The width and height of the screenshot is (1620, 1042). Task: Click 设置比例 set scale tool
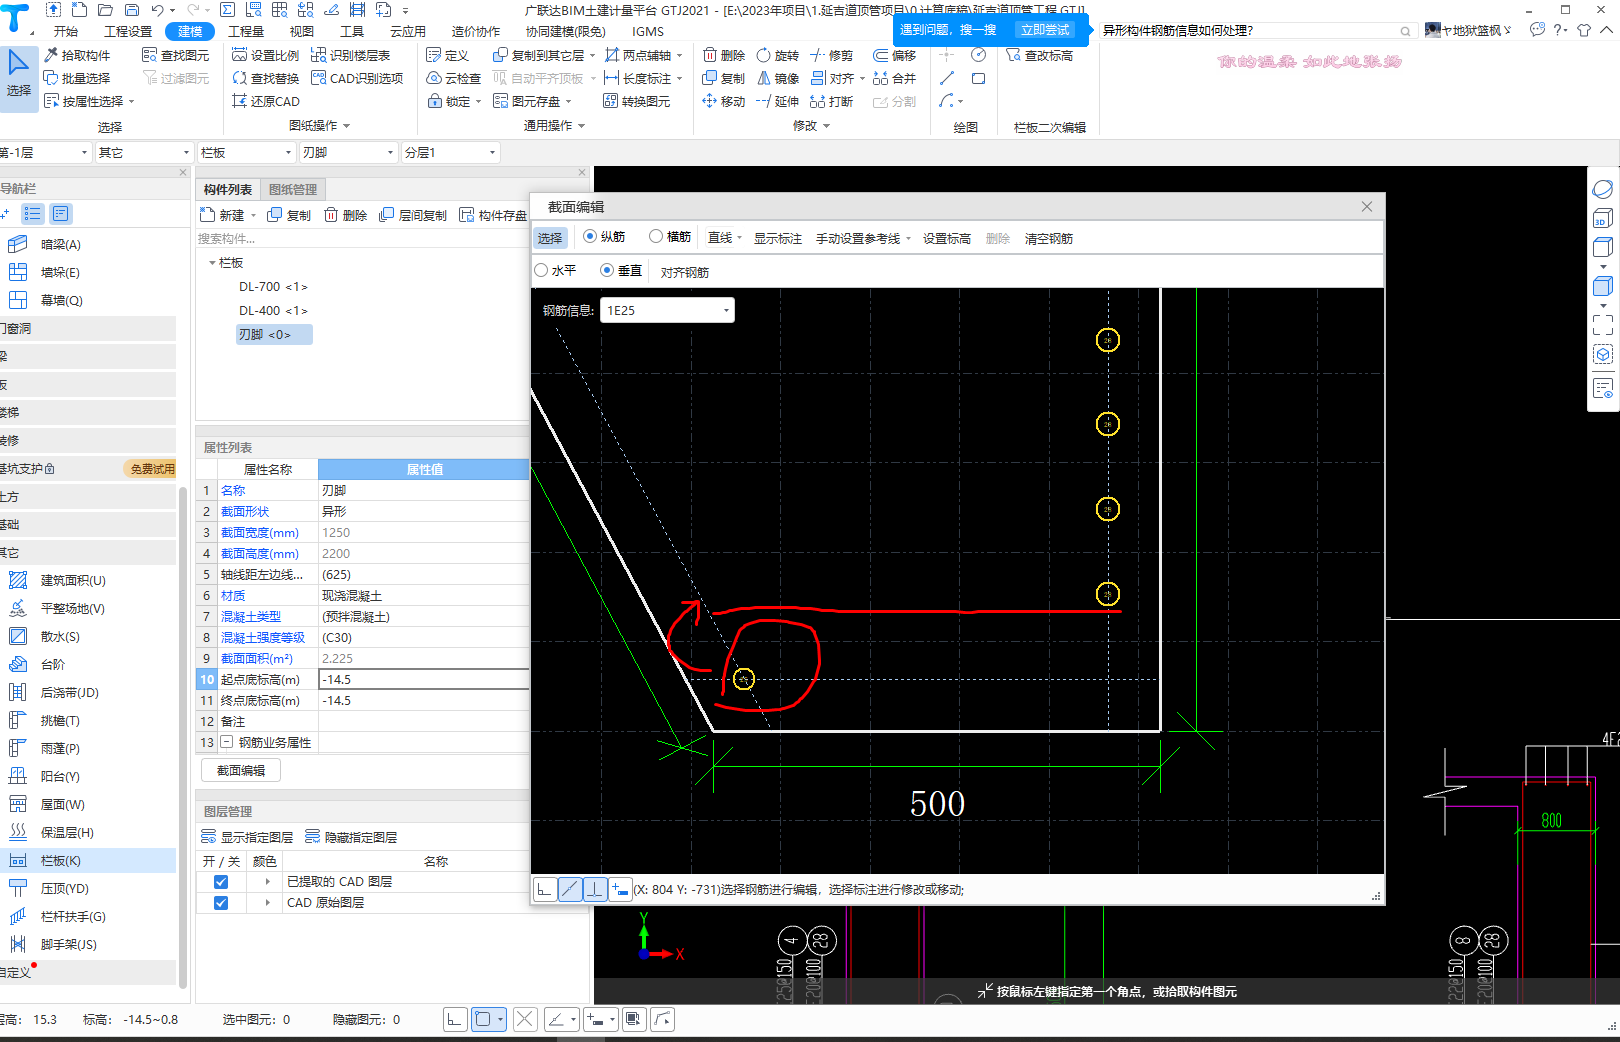(x=265, y=55)
